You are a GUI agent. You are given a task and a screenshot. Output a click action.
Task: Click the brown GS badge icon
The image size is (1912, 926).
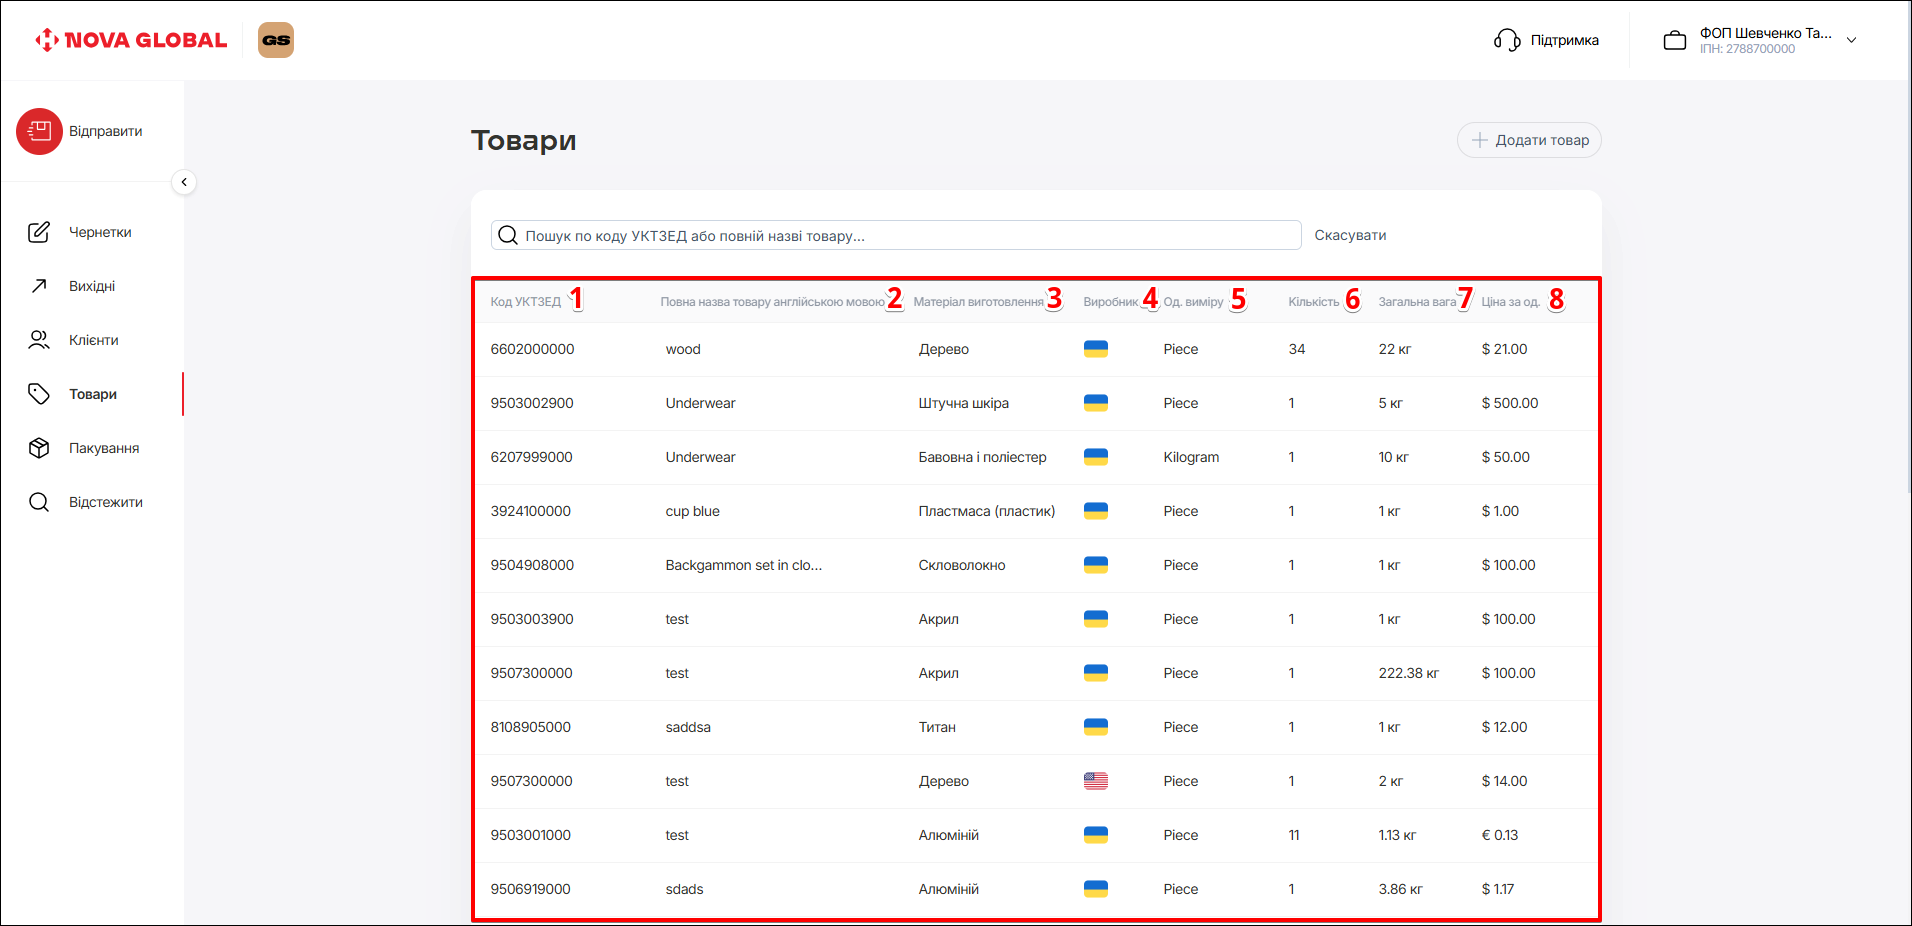pyautogui.click(x=276, y=40)
